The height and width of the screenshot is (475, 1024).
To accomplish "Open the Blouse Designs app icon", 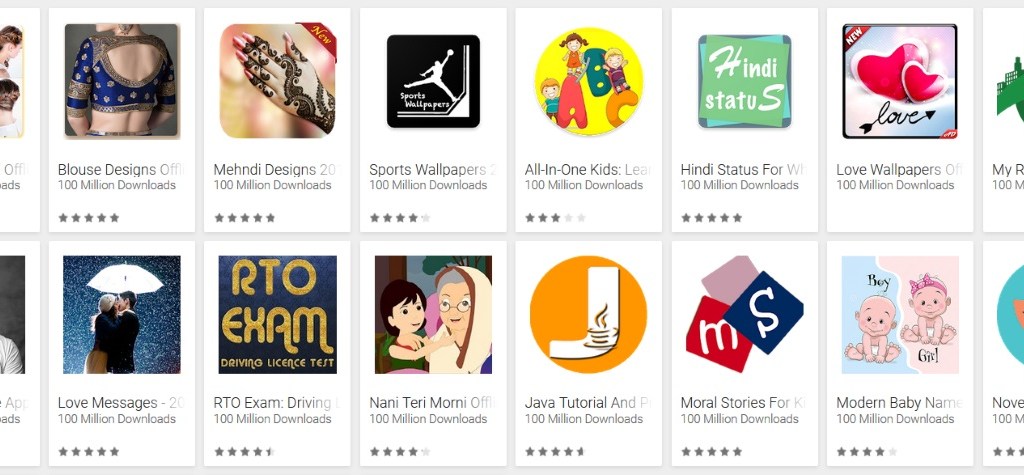I will click(x=122, y=80).
